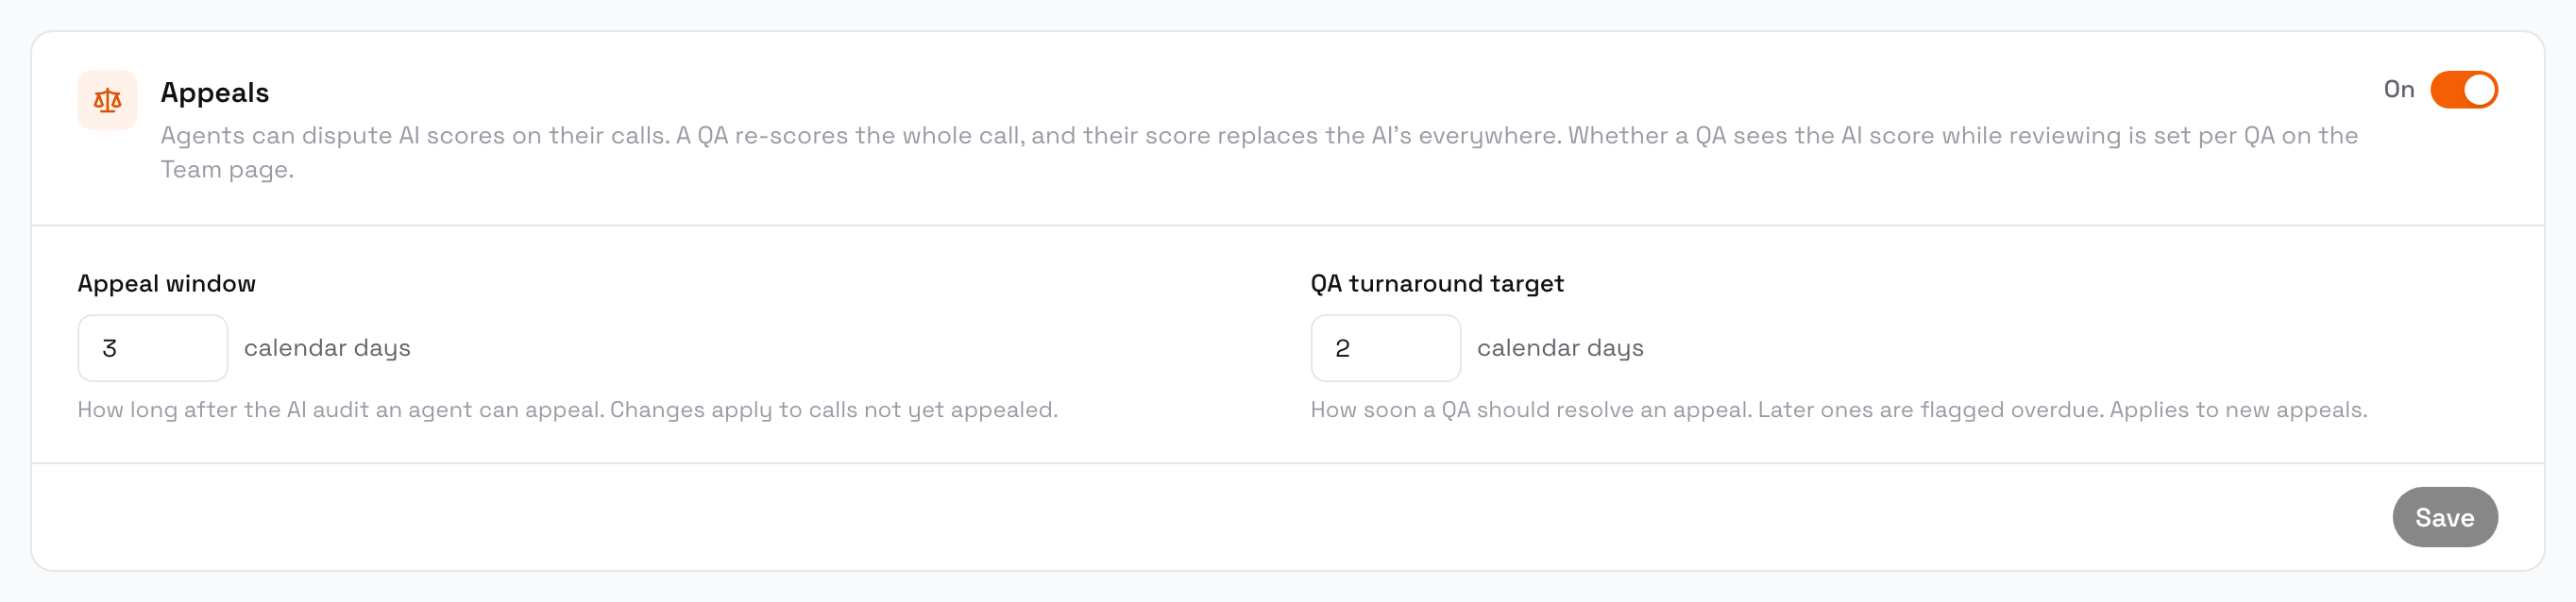
Task: Click the "QA turnaround target" field label
Action: pos(1437,284)
